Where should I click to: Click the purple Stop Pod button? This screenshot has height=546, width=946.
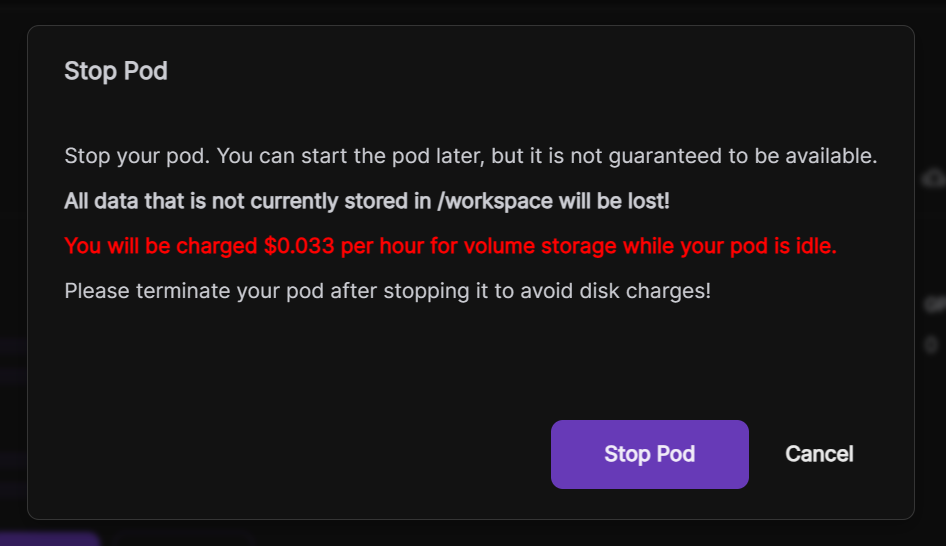tap(649, 454)
